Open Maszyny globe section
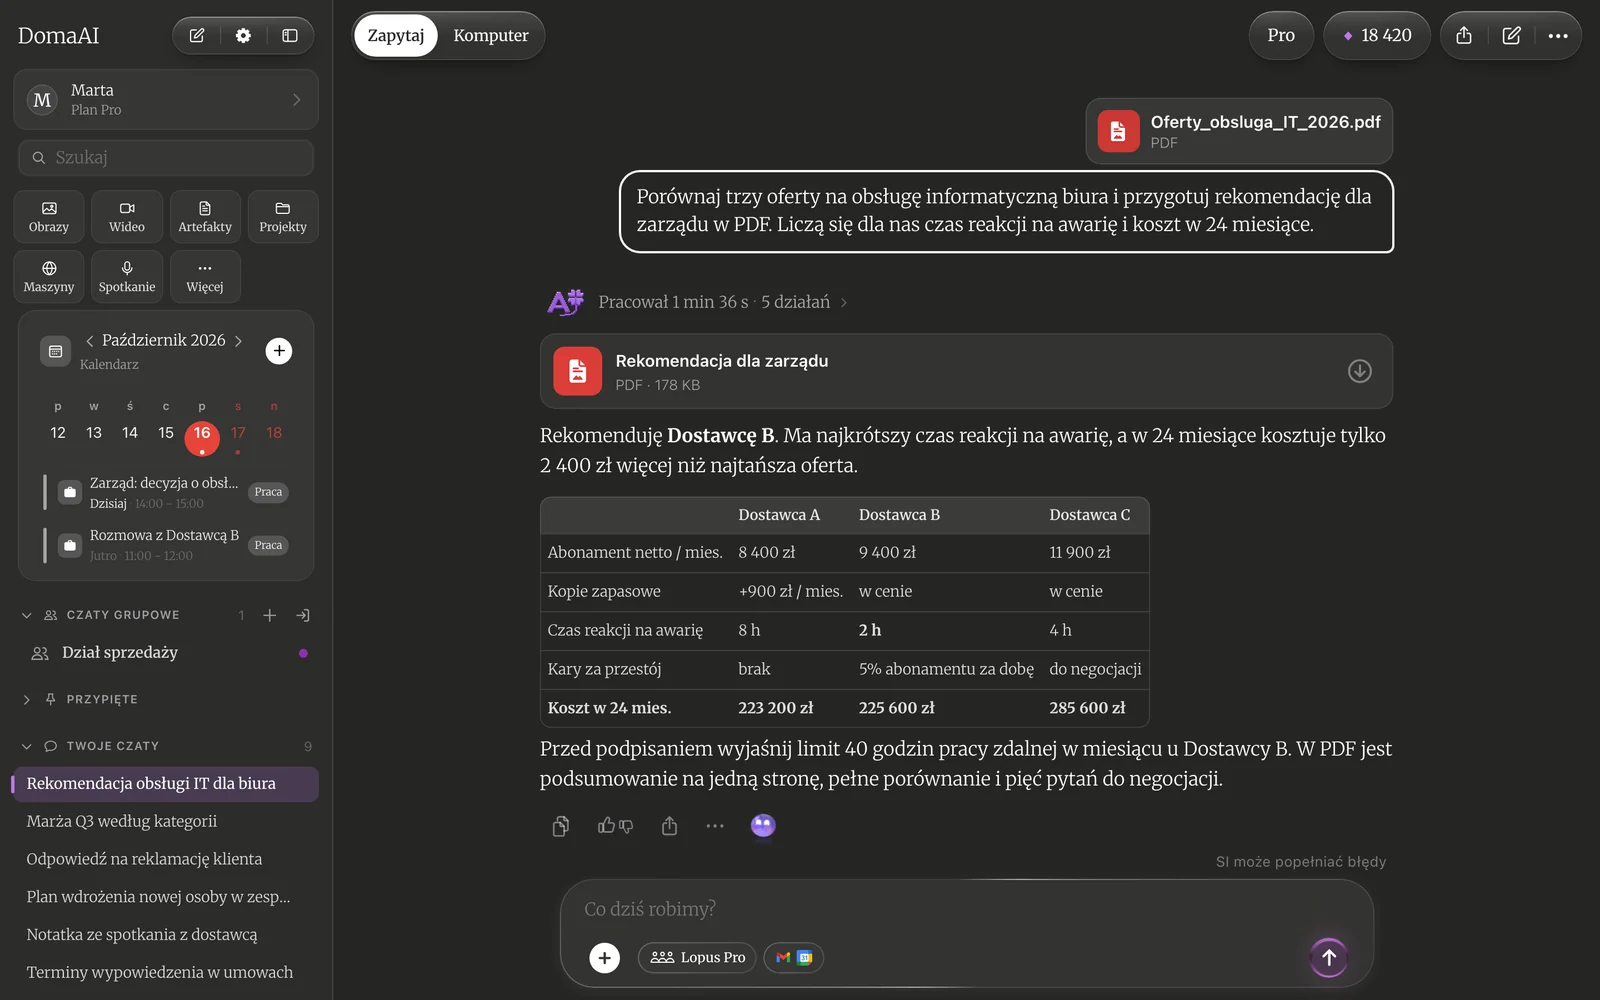 pos(49,277)
